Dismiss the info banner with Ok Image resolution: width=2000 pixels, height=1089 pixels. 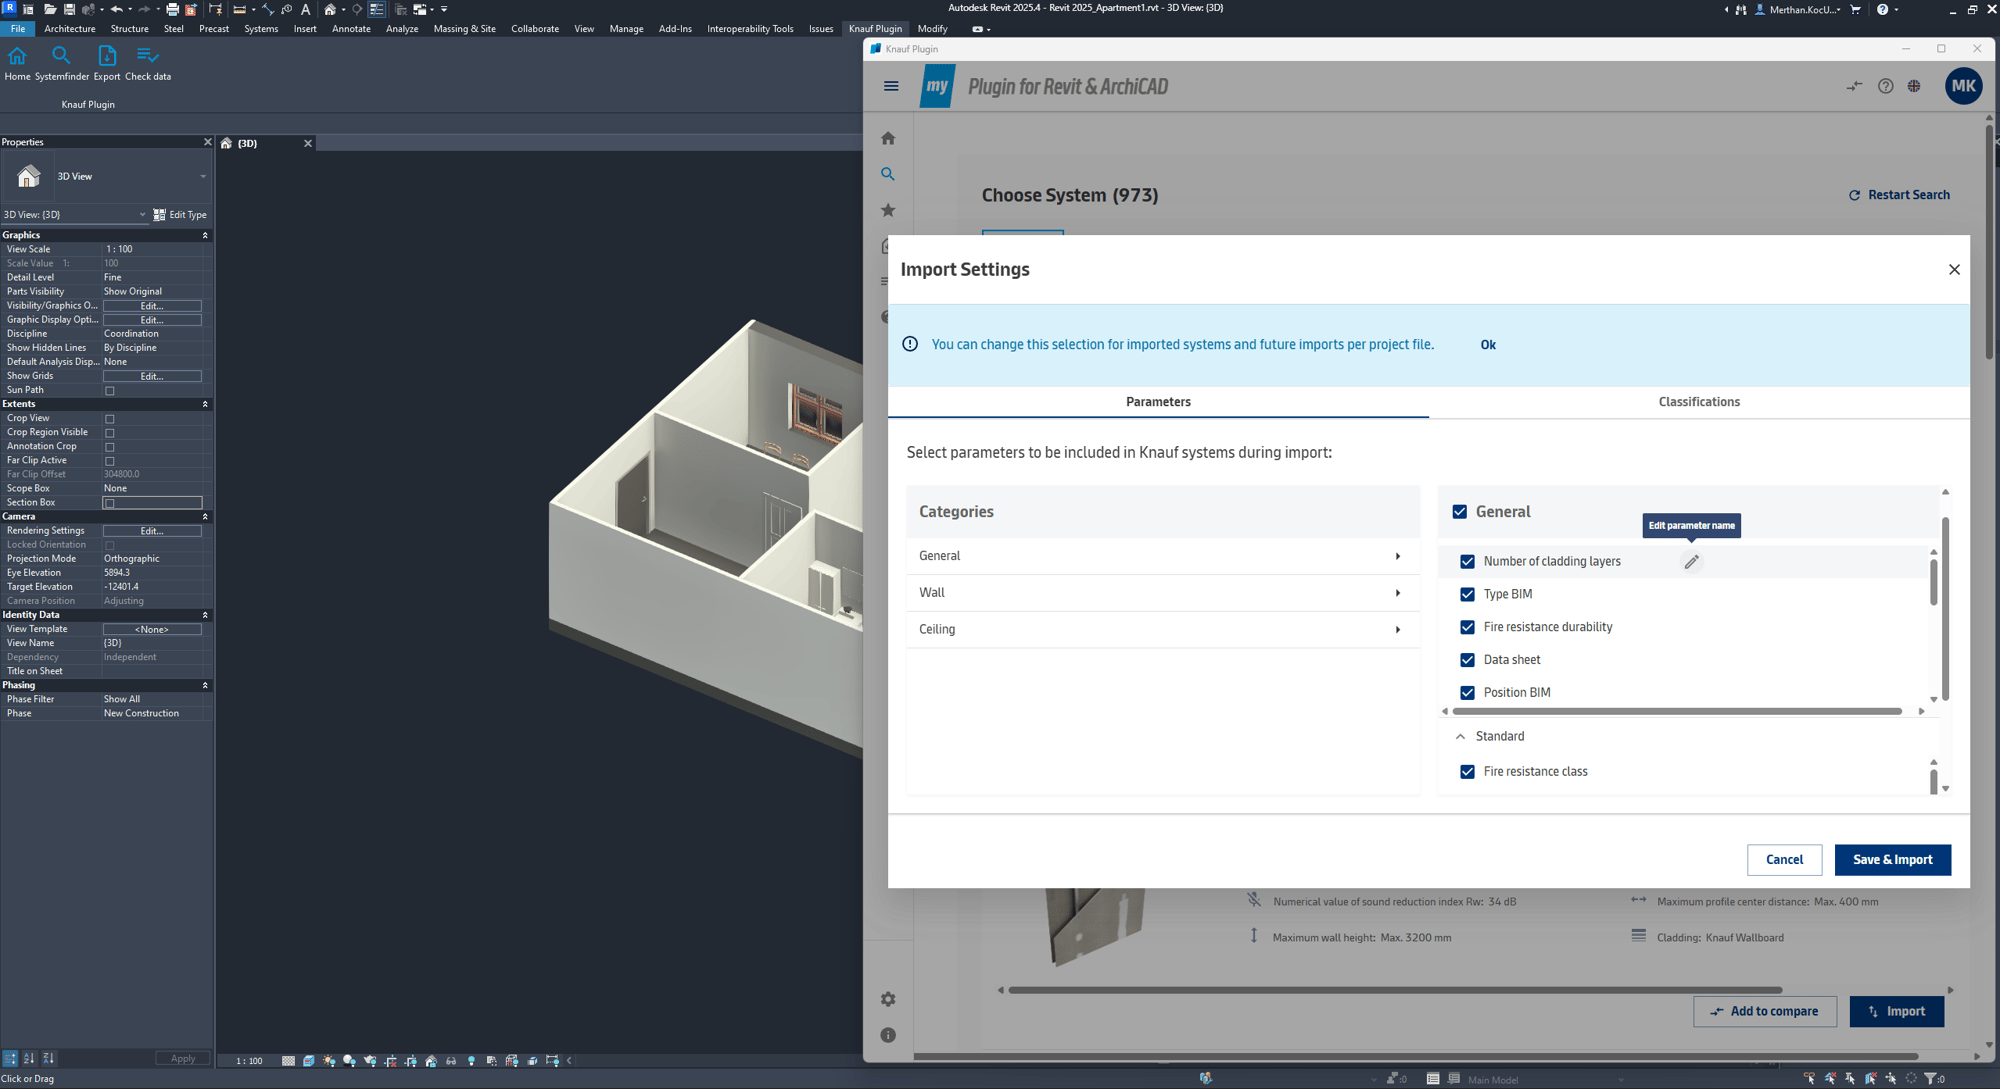(1488, 345)
